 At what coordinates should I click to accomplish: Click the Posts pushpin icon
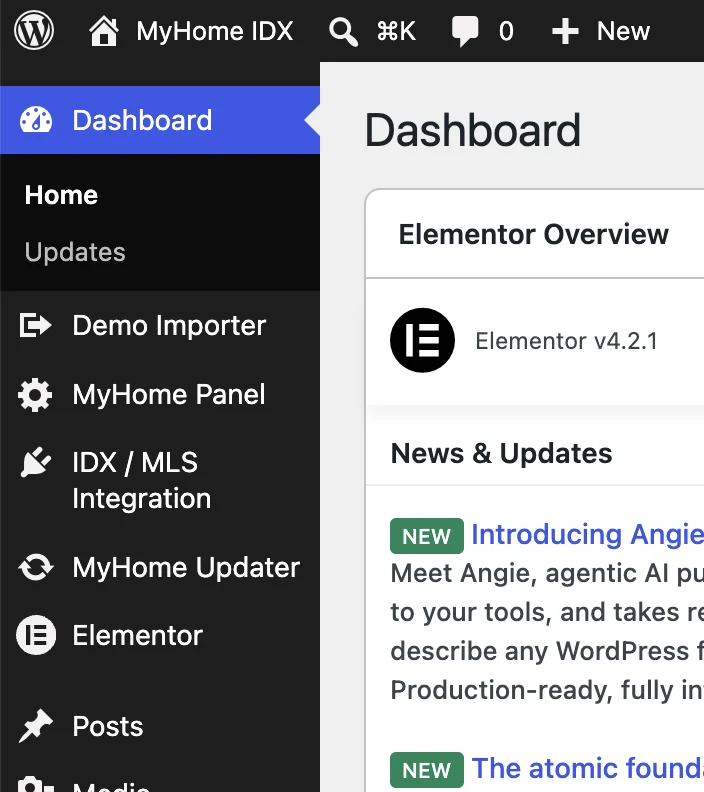[35, 726]
